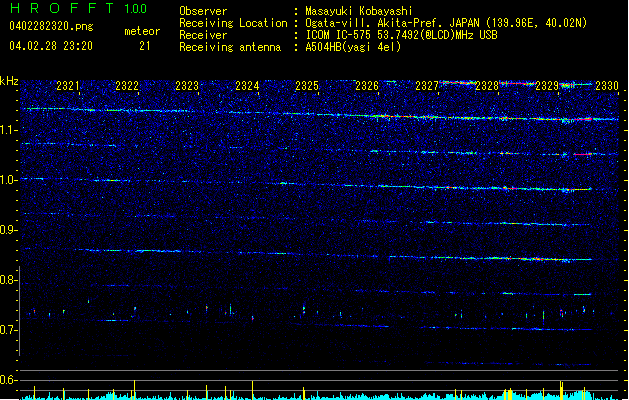Image resolution: width=629 pixels, height=400 pixels.
Task: Click the 2327 time marker
Action: pos(427,86)
